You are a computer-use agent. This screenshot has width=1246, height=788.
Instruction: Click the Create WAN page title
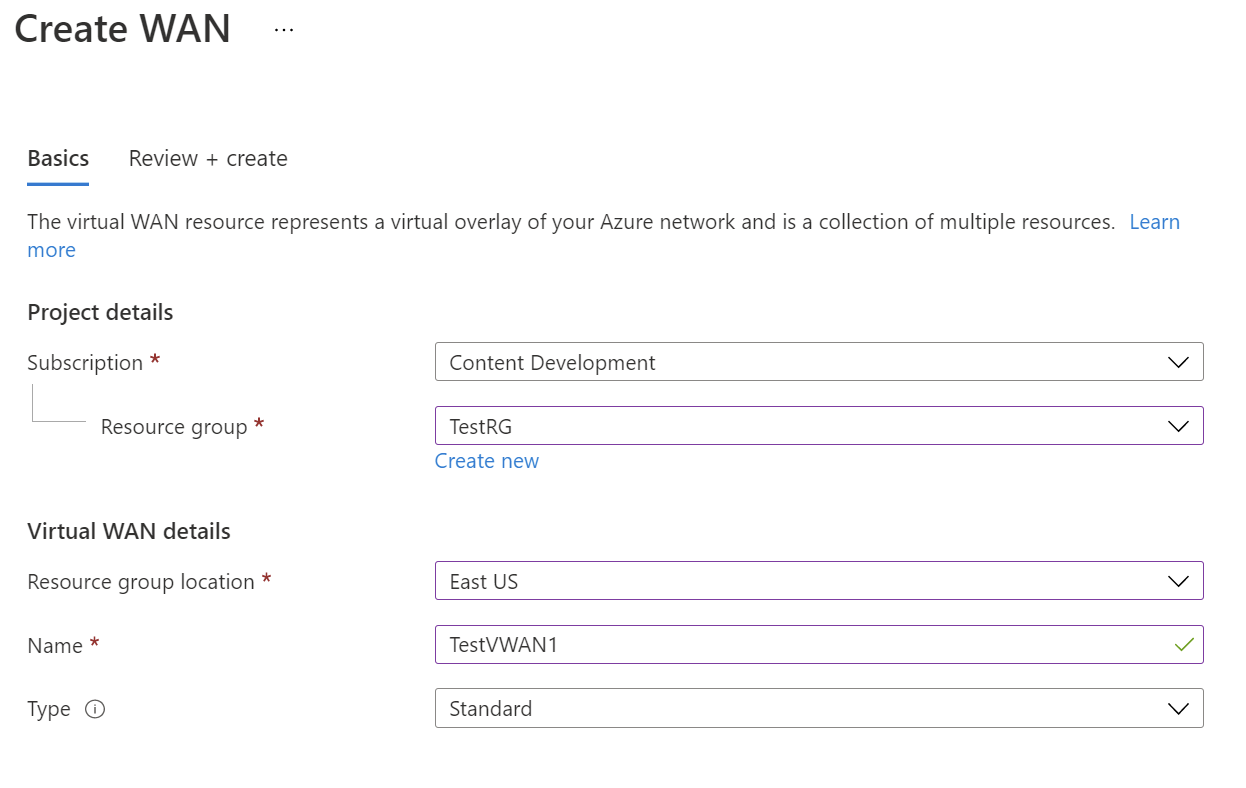pos(123,28)
